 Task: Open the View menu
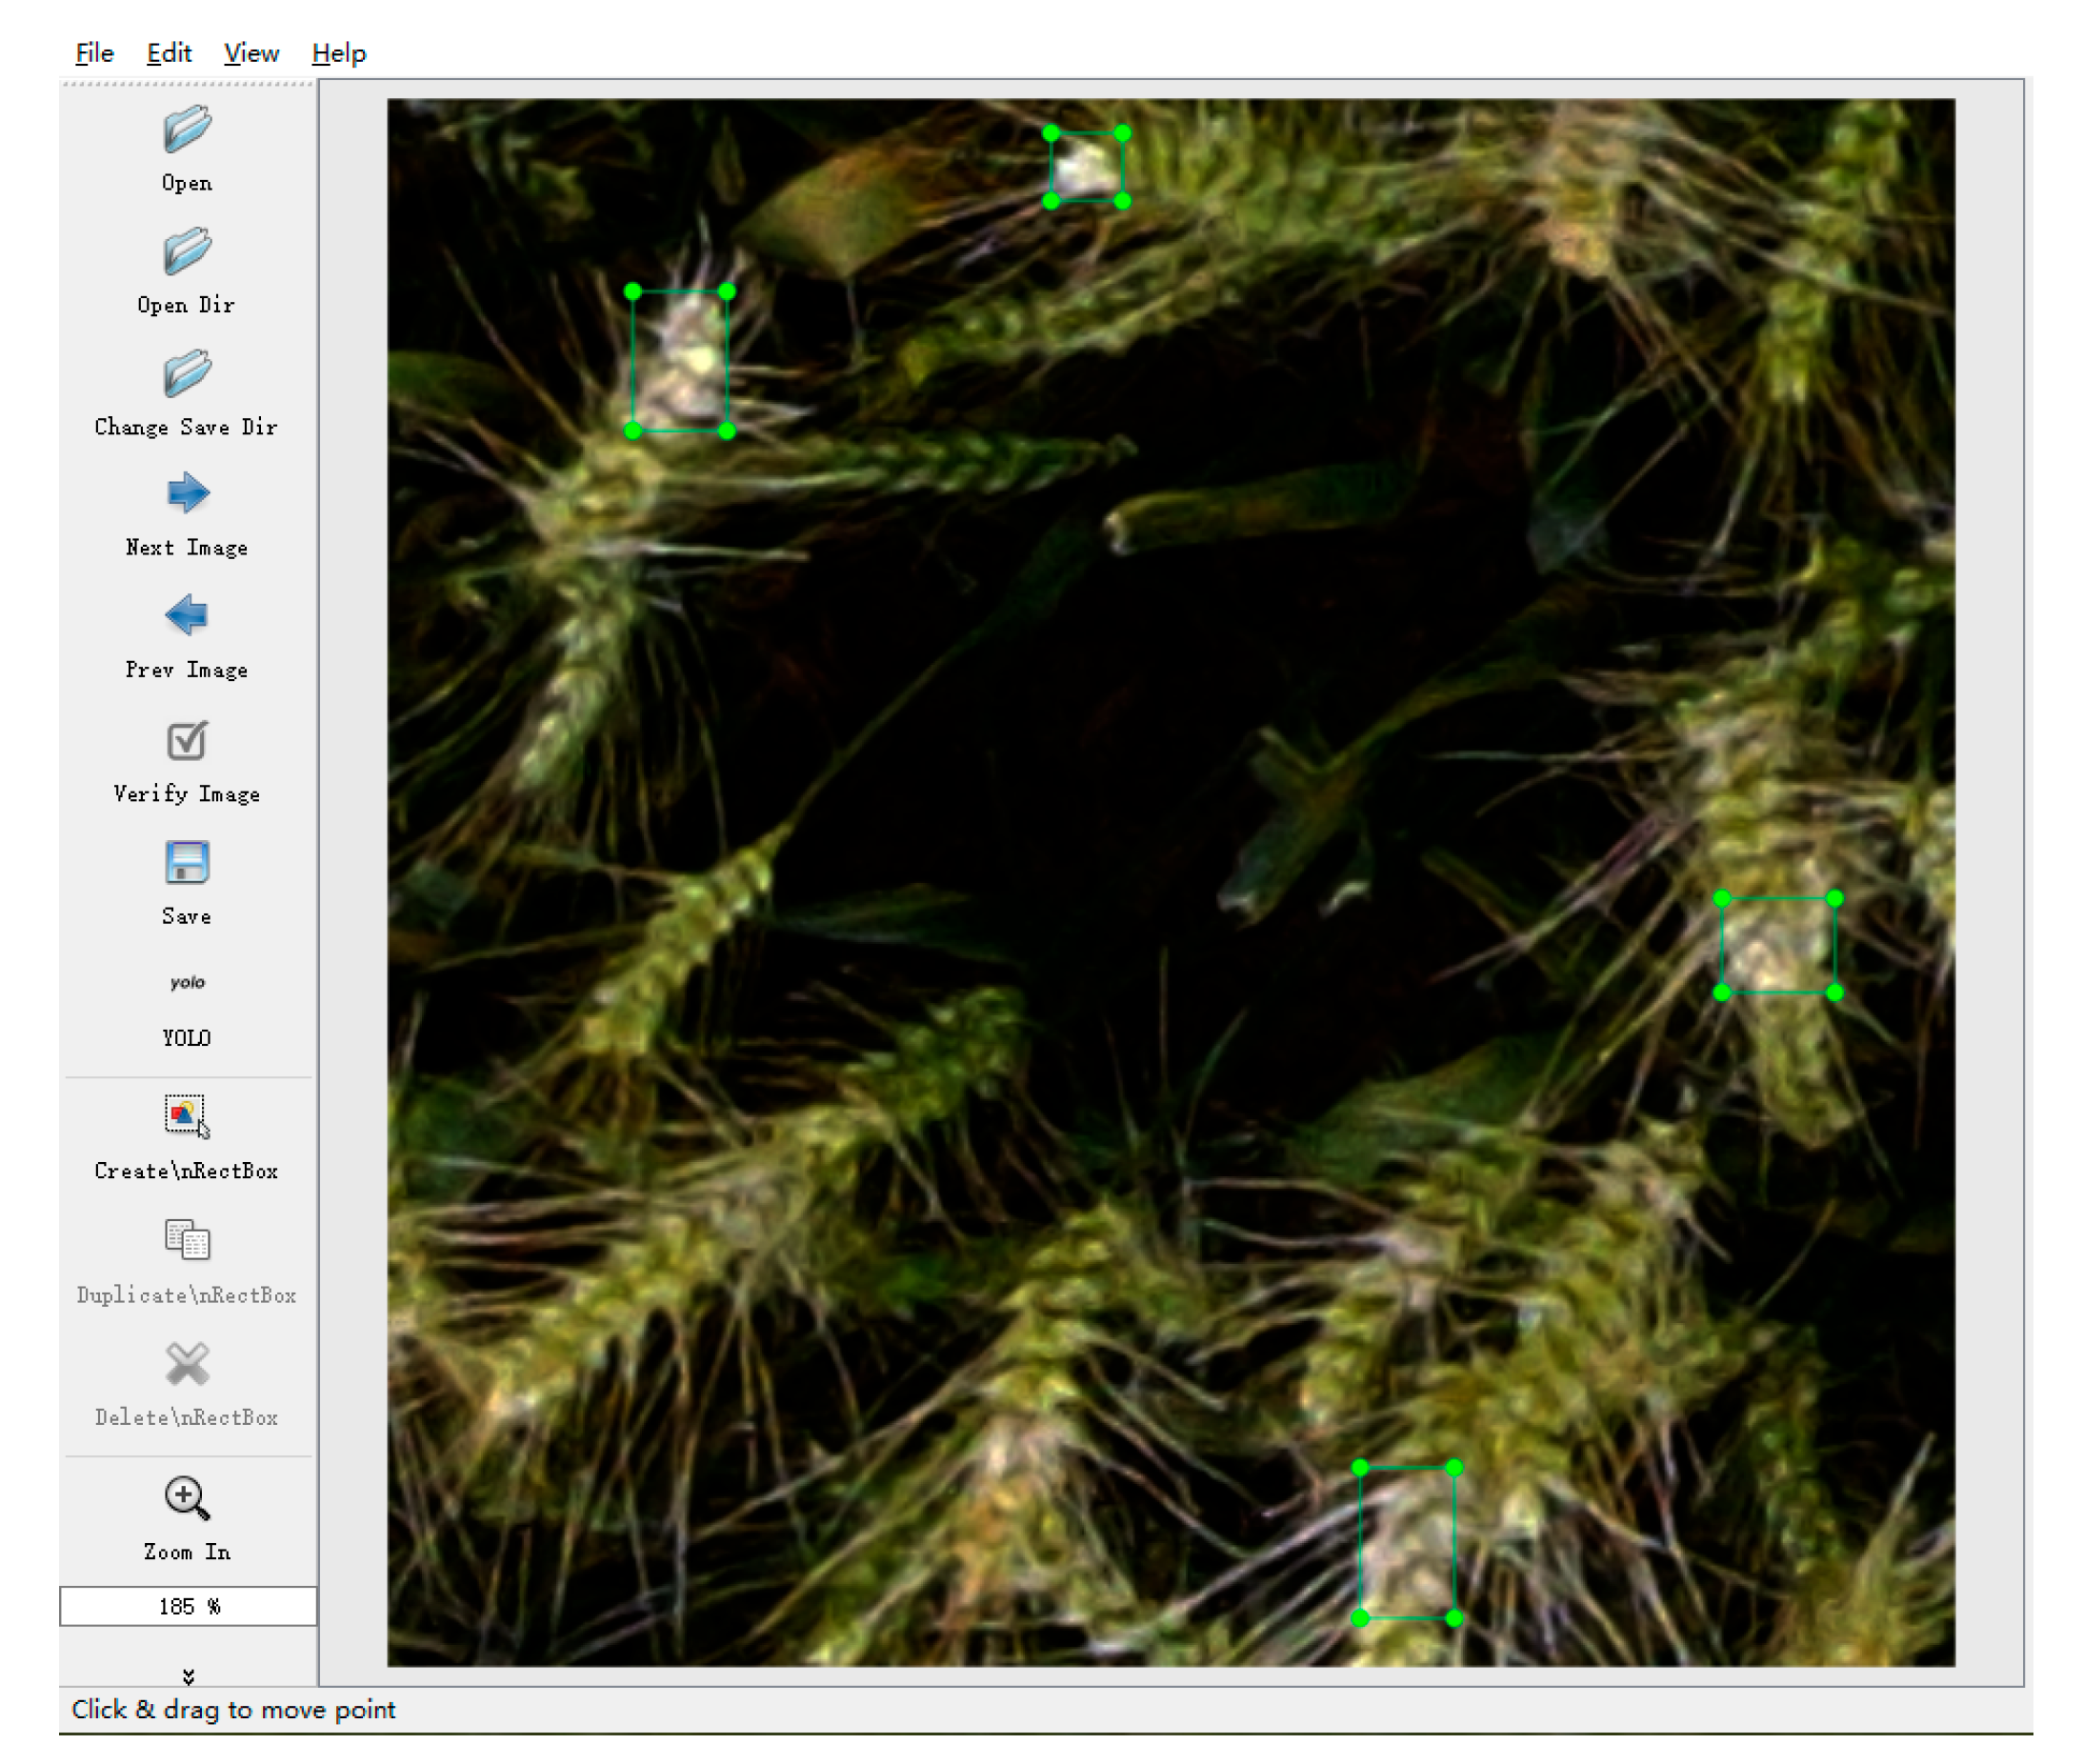click(x=251, y=53)
